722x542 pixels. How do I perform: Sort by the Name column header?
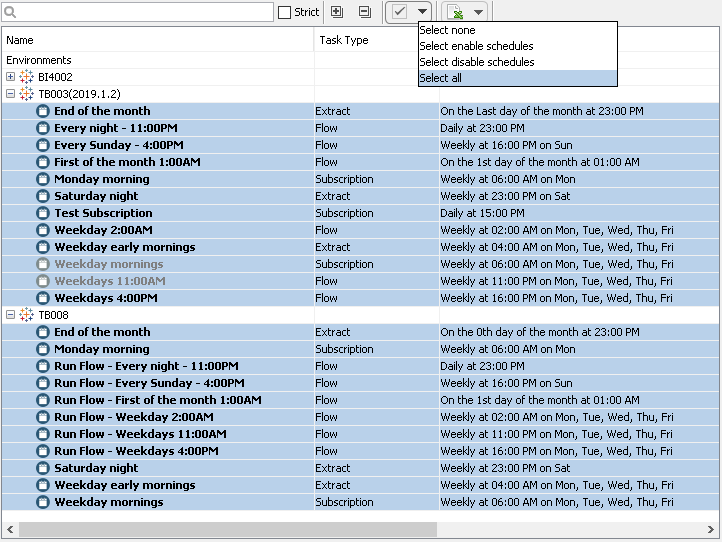20,40
